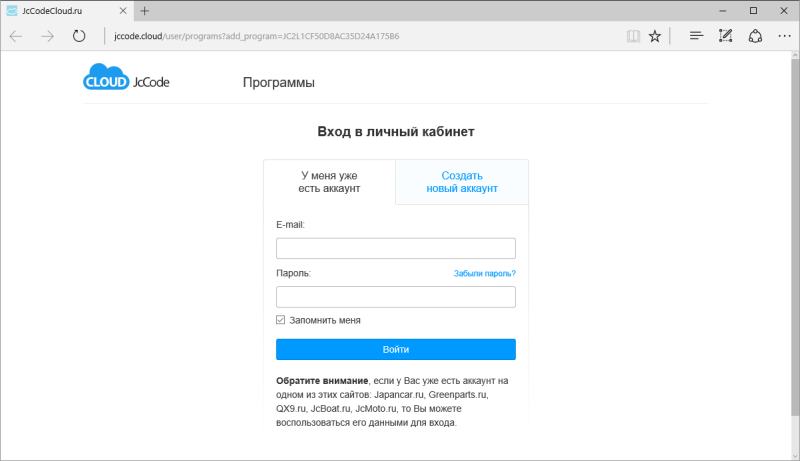Add page to favorites star icon
800x461 pixels.
655,36
